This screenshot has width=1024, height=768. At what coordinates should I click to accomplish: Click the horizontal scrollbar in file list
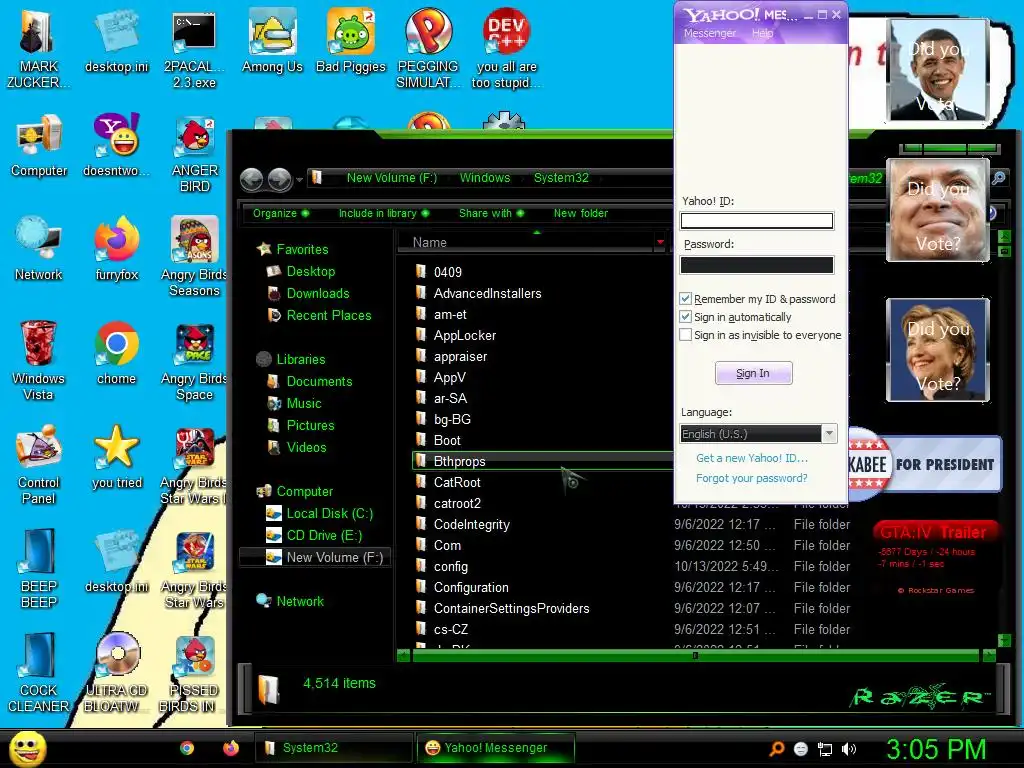click(x=696, y=655)
